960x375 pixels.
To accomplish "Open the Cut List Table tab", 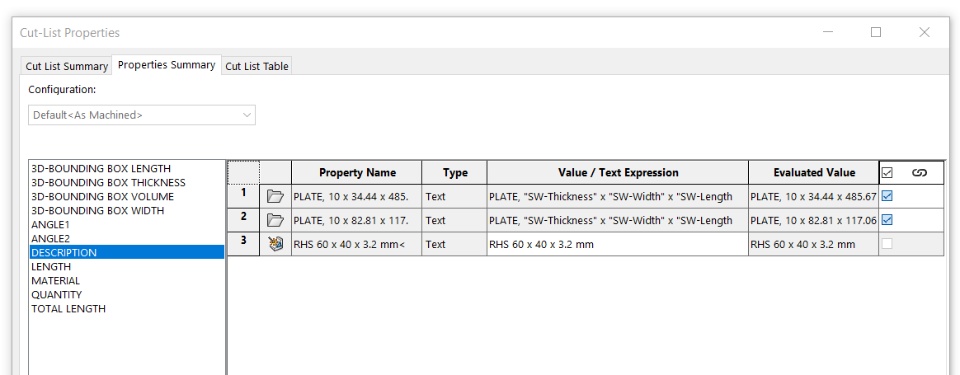I will 257,66.
